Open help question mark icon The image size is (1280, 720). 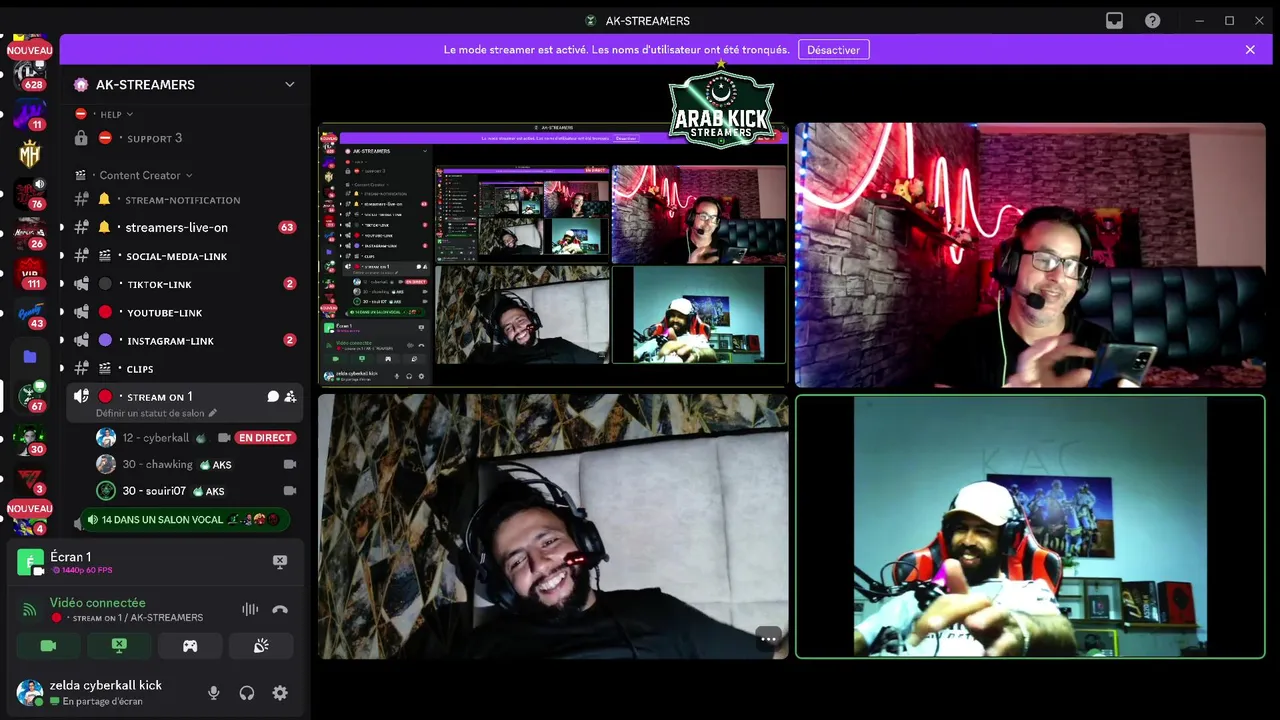(1153, 21)
